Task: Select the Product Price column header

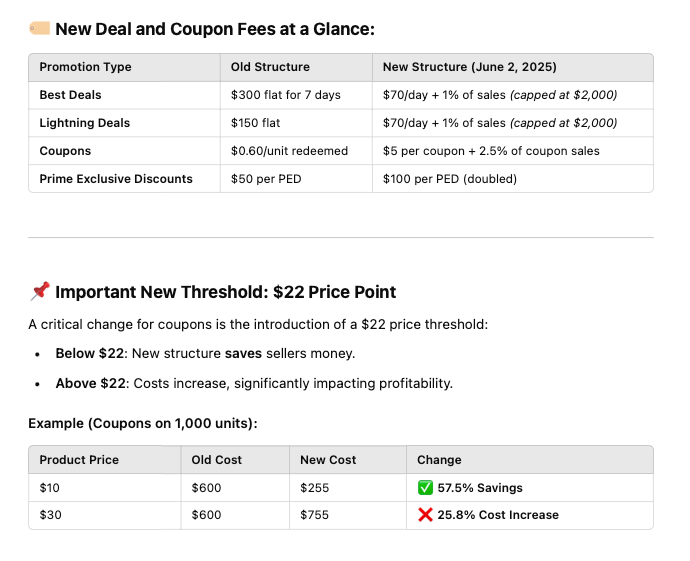Action: click(x=79, y=460)
